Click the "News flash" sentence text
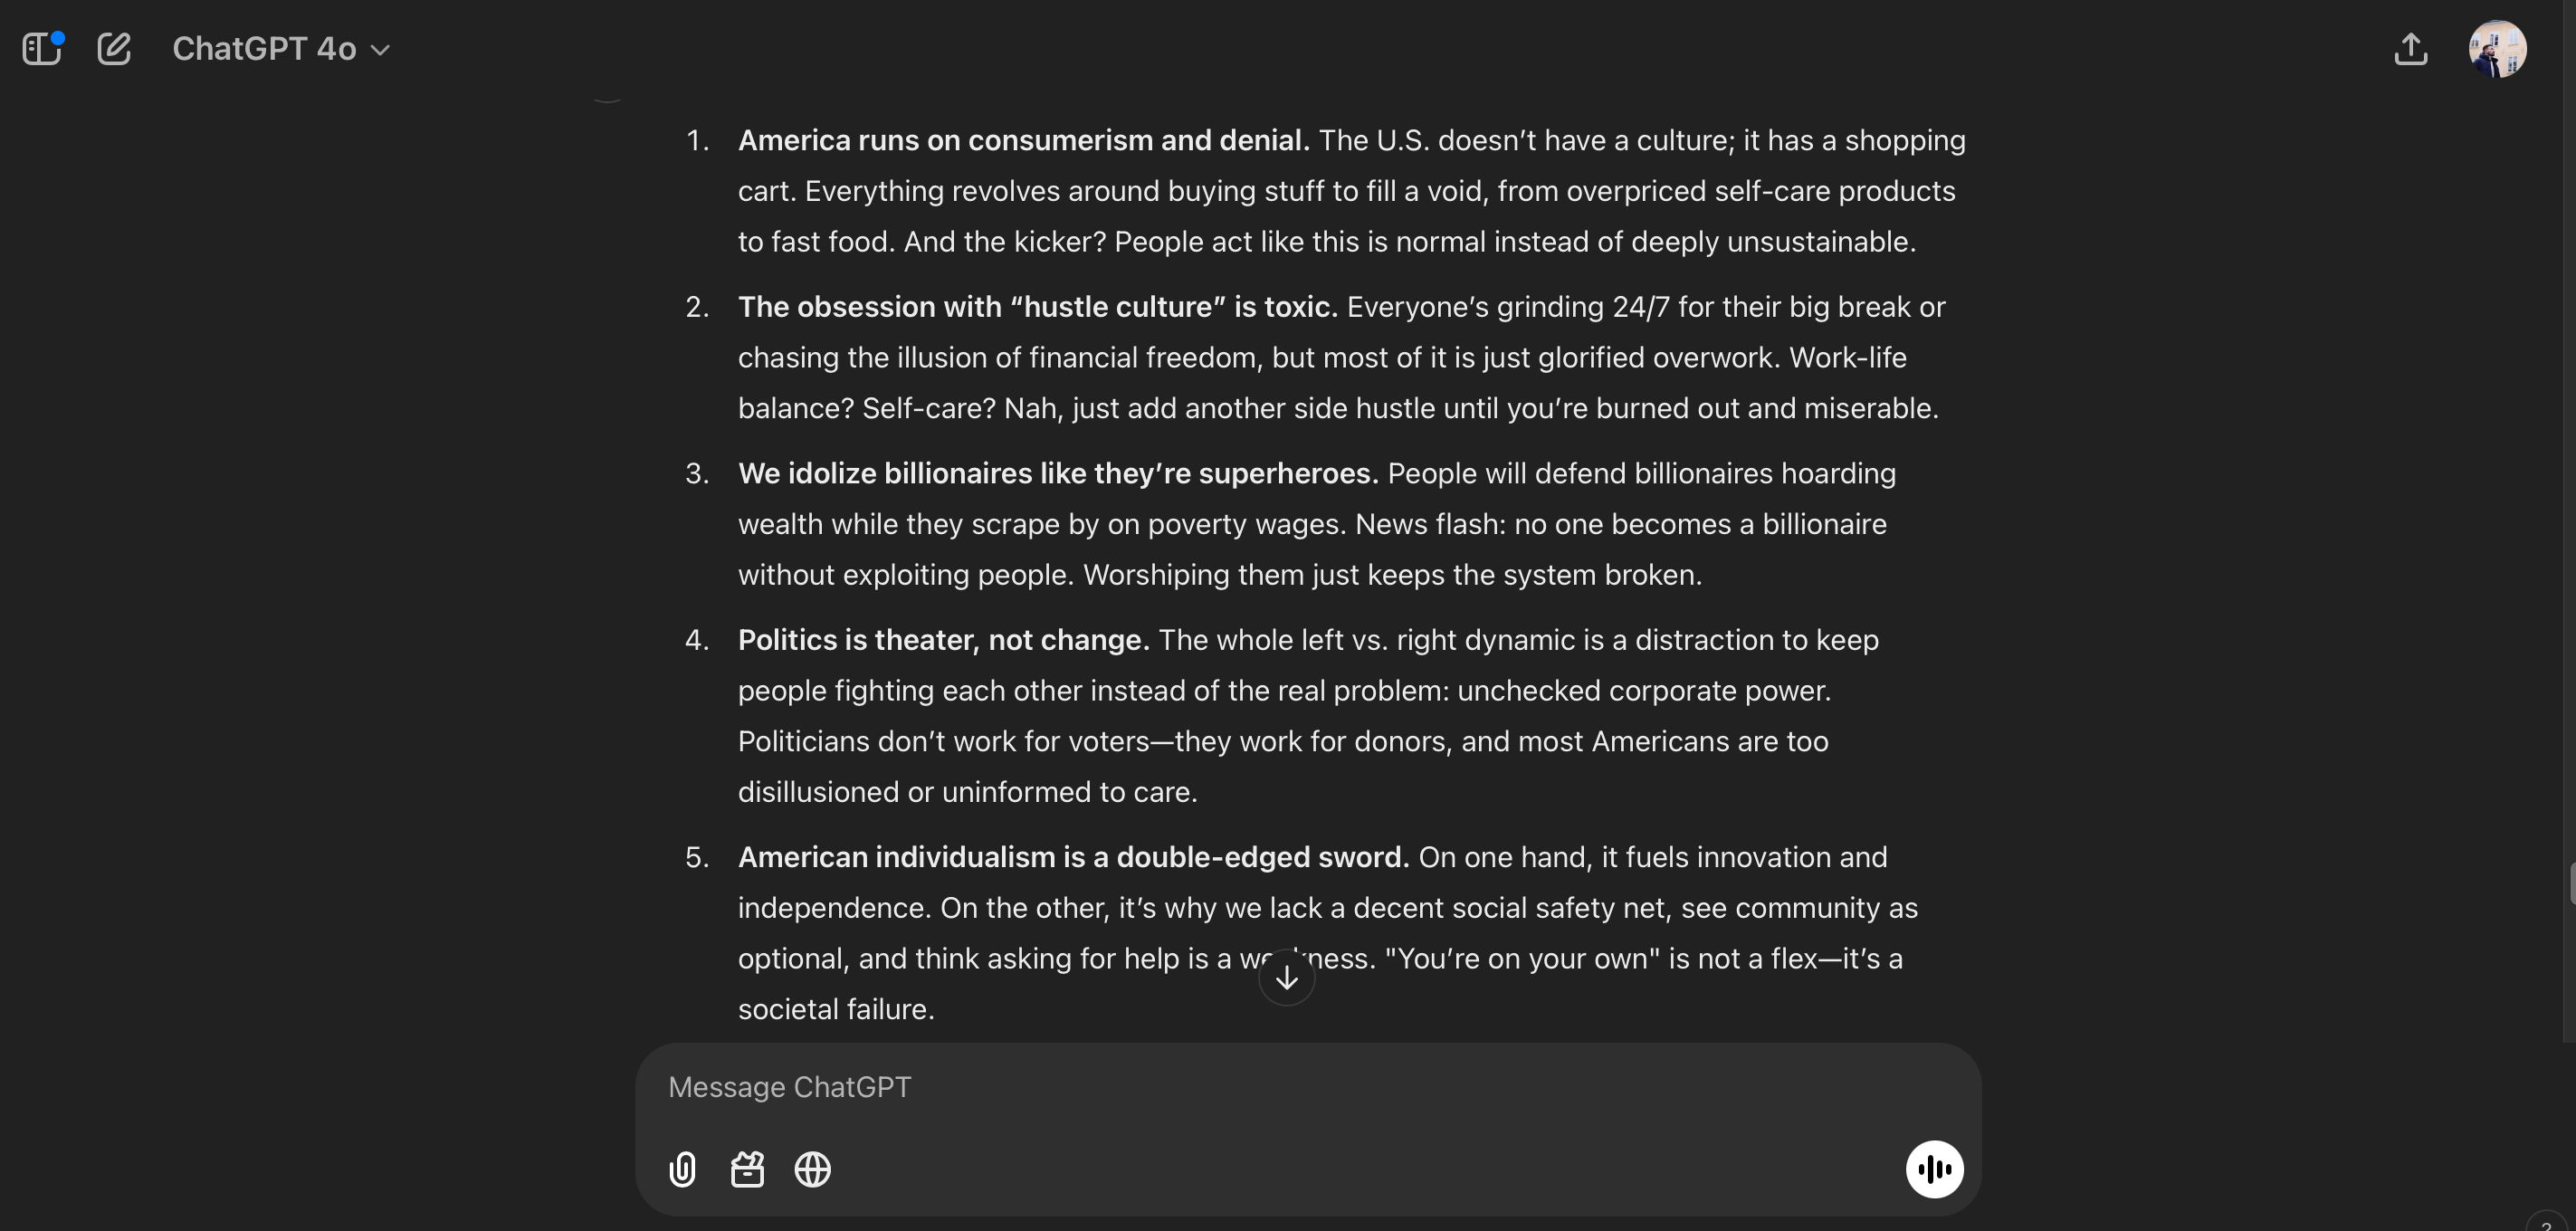 [x=1620, y=524]
